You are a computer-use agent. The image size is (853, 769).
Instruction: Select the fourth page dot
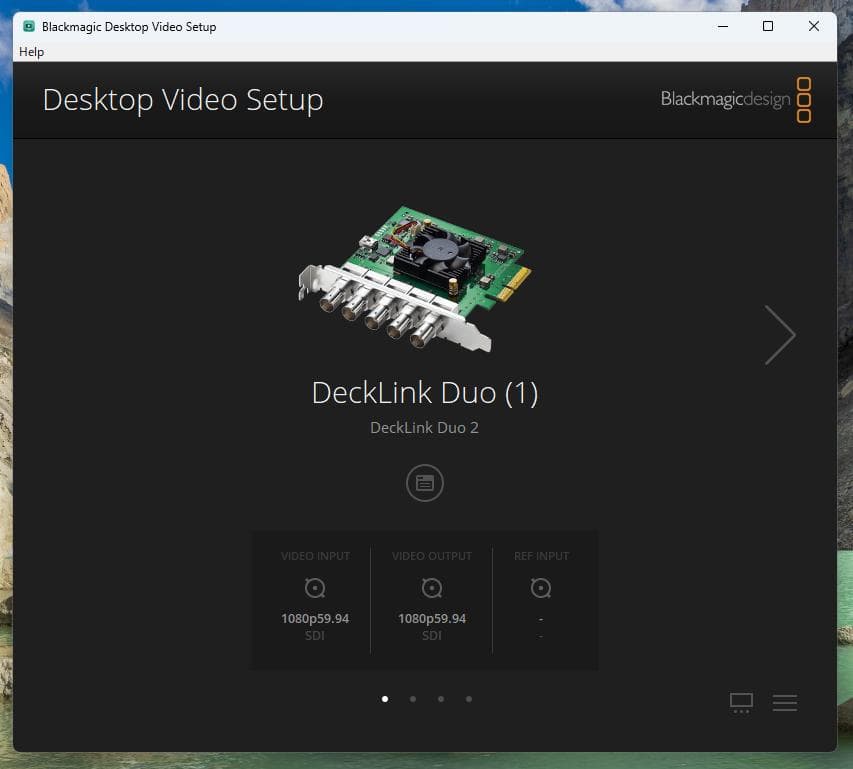(x=469, y=699)
